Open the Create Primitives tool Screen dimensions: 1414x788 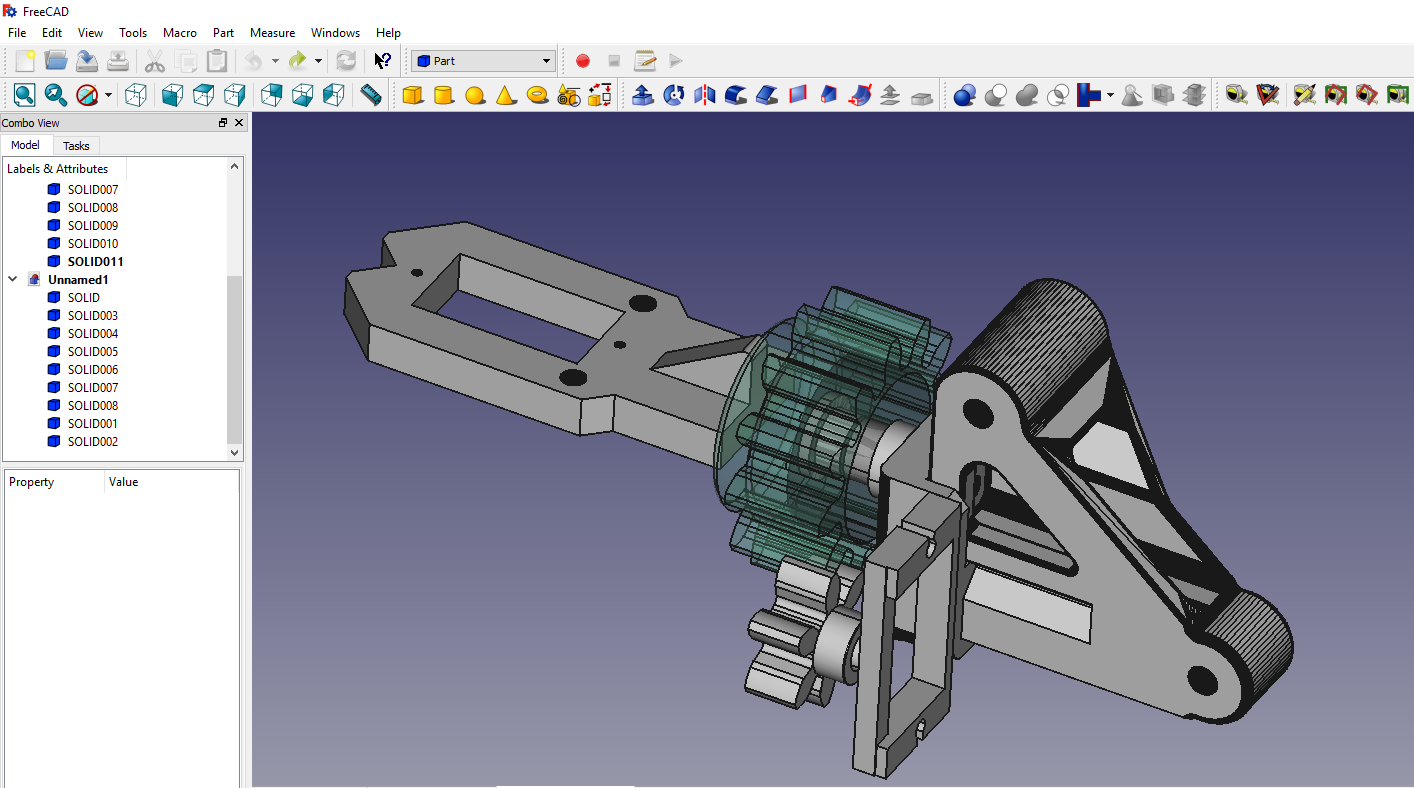pos(569,95)
